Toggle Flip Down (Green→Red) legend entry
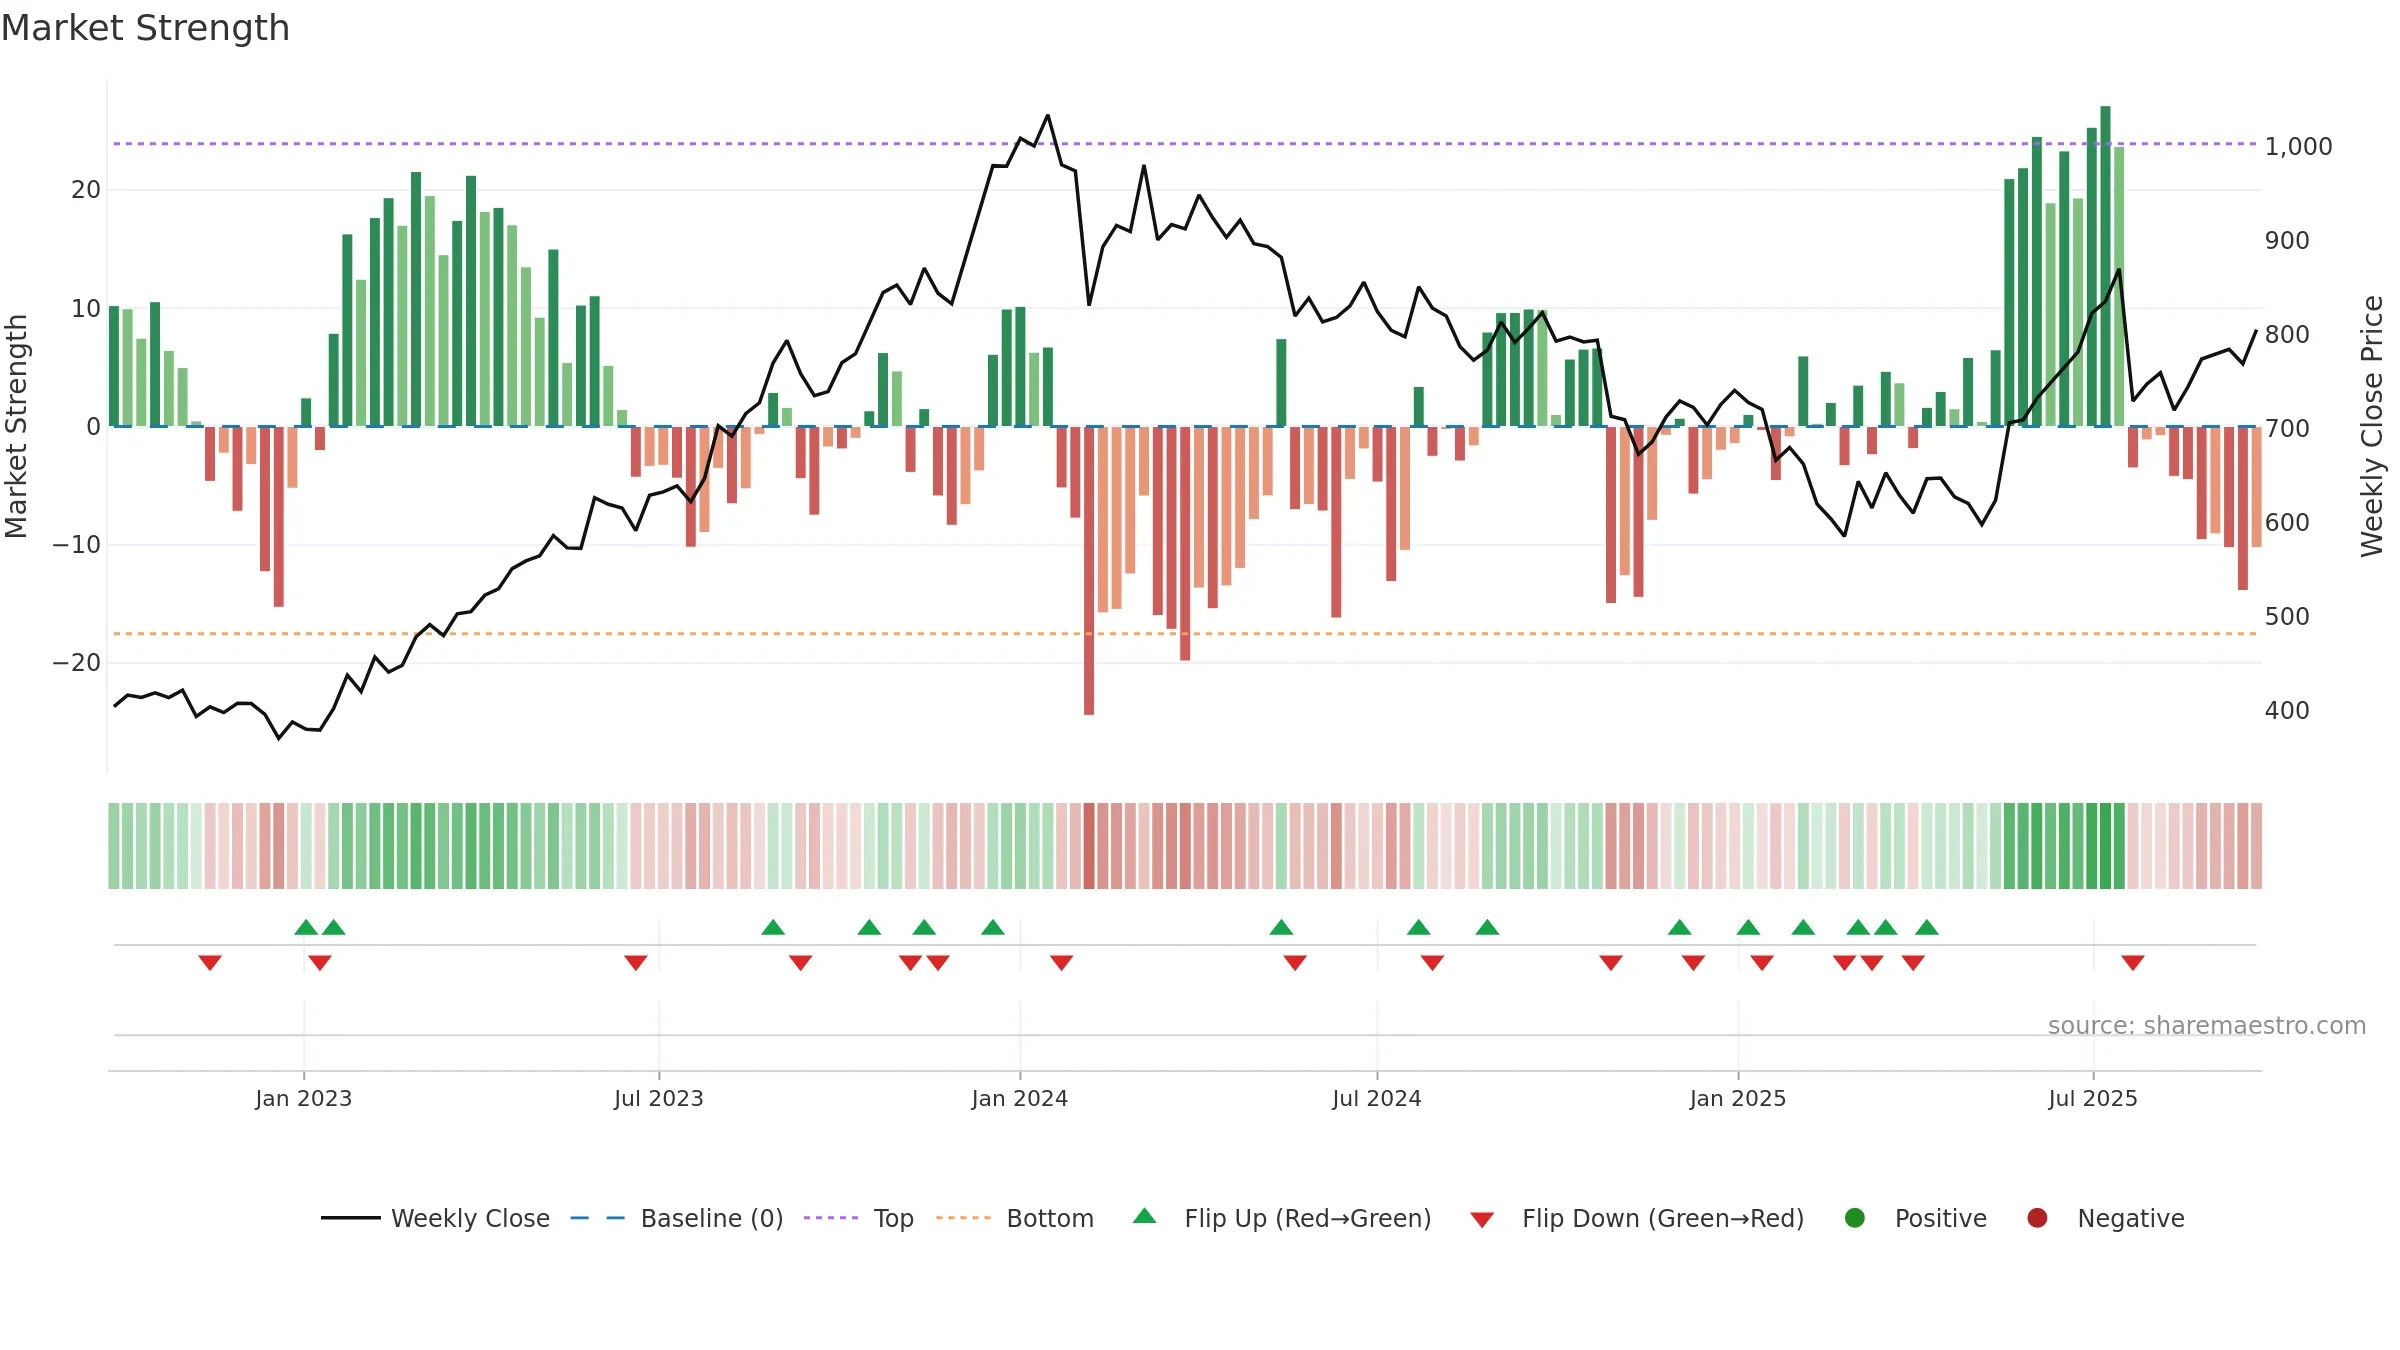 pyautogui.click(x=1637, y=1218)
